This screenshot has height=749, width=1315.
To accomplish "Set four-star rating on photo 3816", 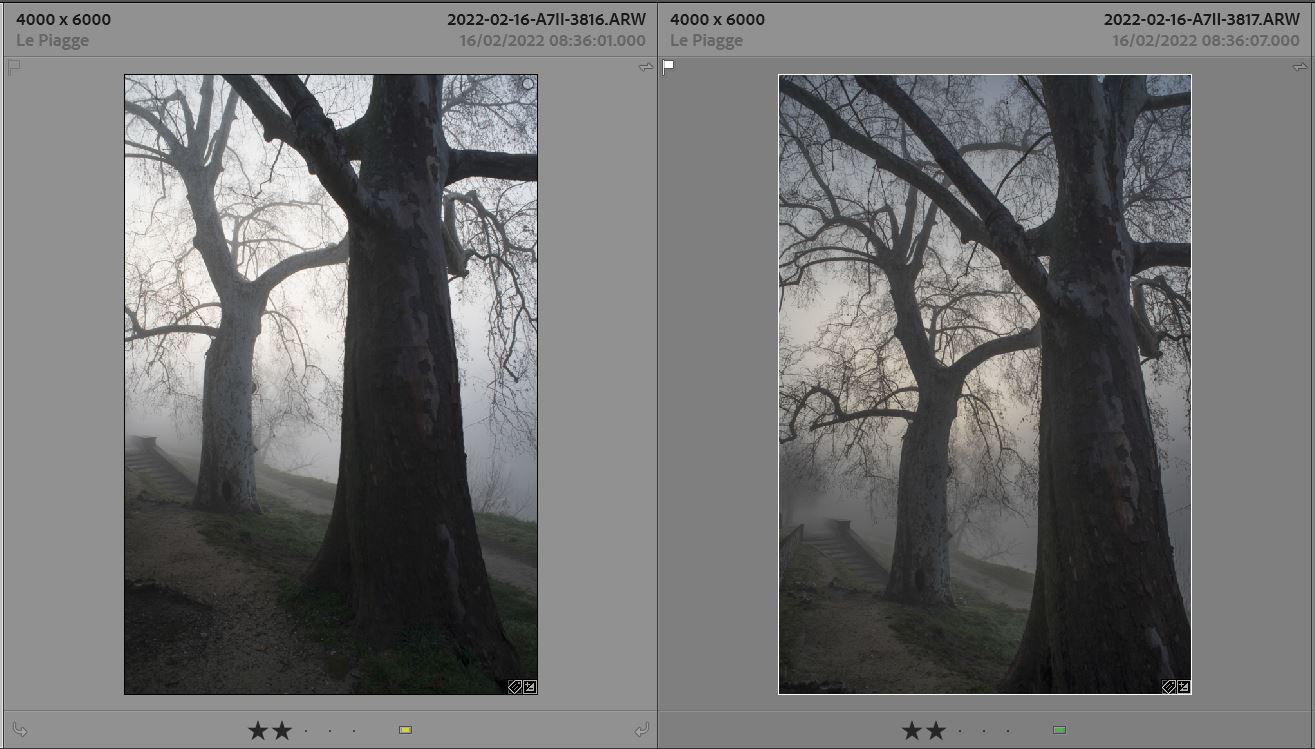I will (330, 731).
